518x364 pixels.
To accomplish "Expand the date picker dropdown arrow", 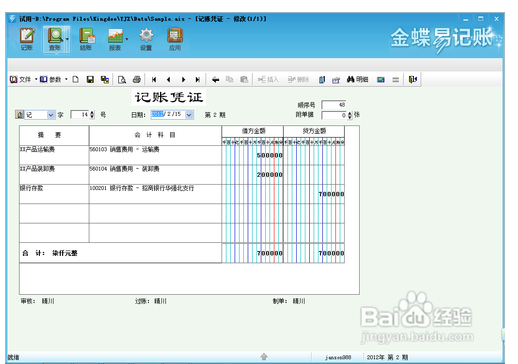I will (x=189, y=115).
